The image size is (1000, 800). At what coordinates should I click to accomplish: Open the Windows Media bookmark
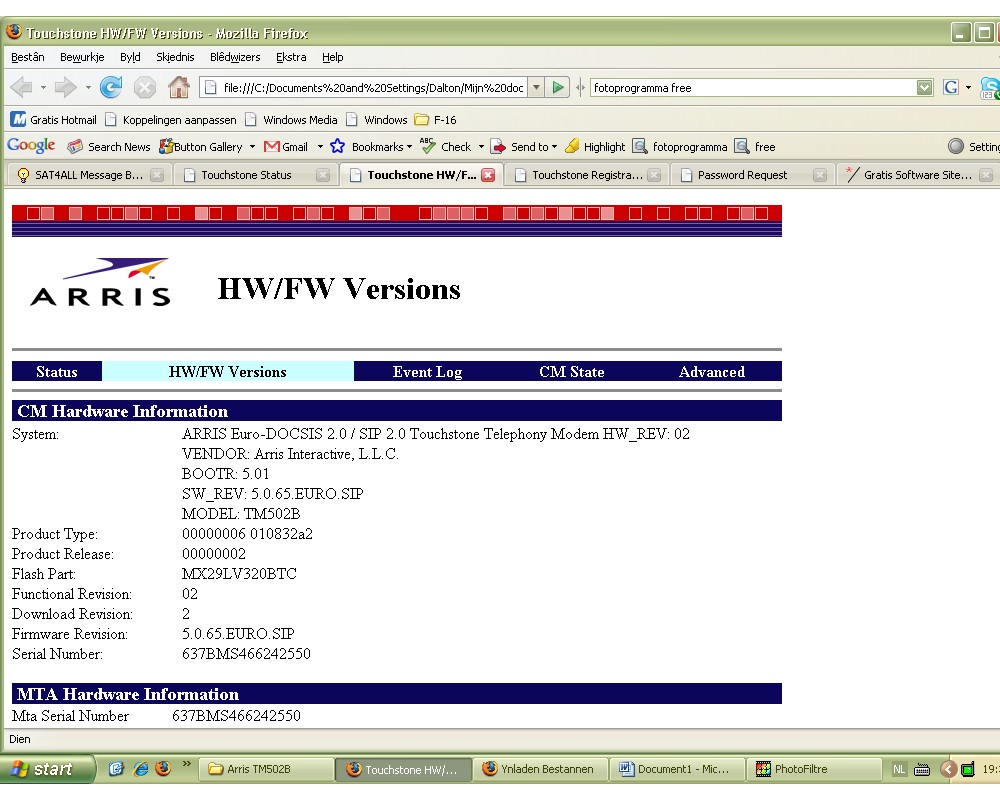click(x=291, y=119)
